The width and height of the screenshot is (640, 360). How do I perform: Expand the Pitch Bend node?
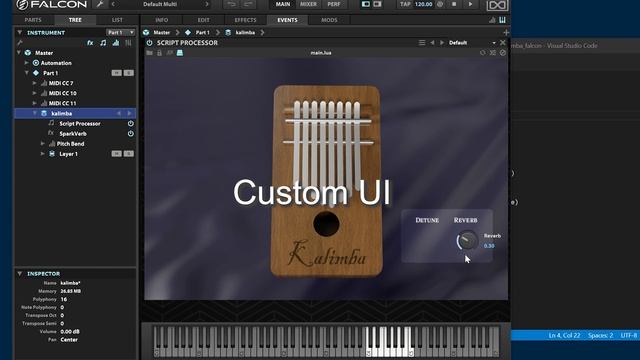pyautogui.click(x=42, y=144)
